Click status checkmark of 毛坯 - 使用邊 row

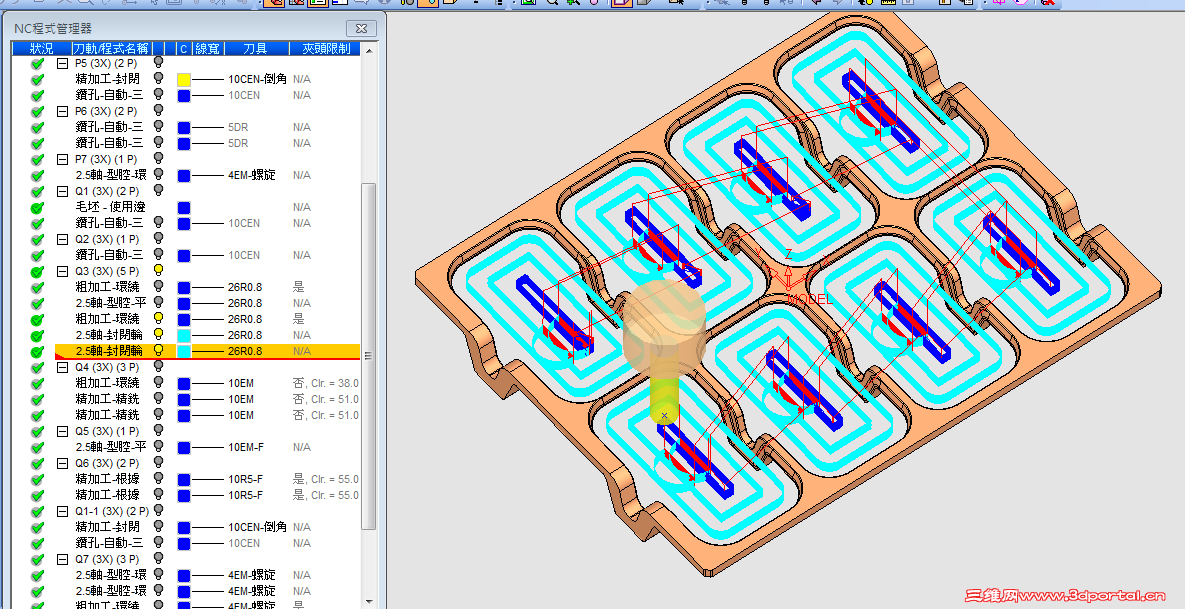tap(38, 207)
